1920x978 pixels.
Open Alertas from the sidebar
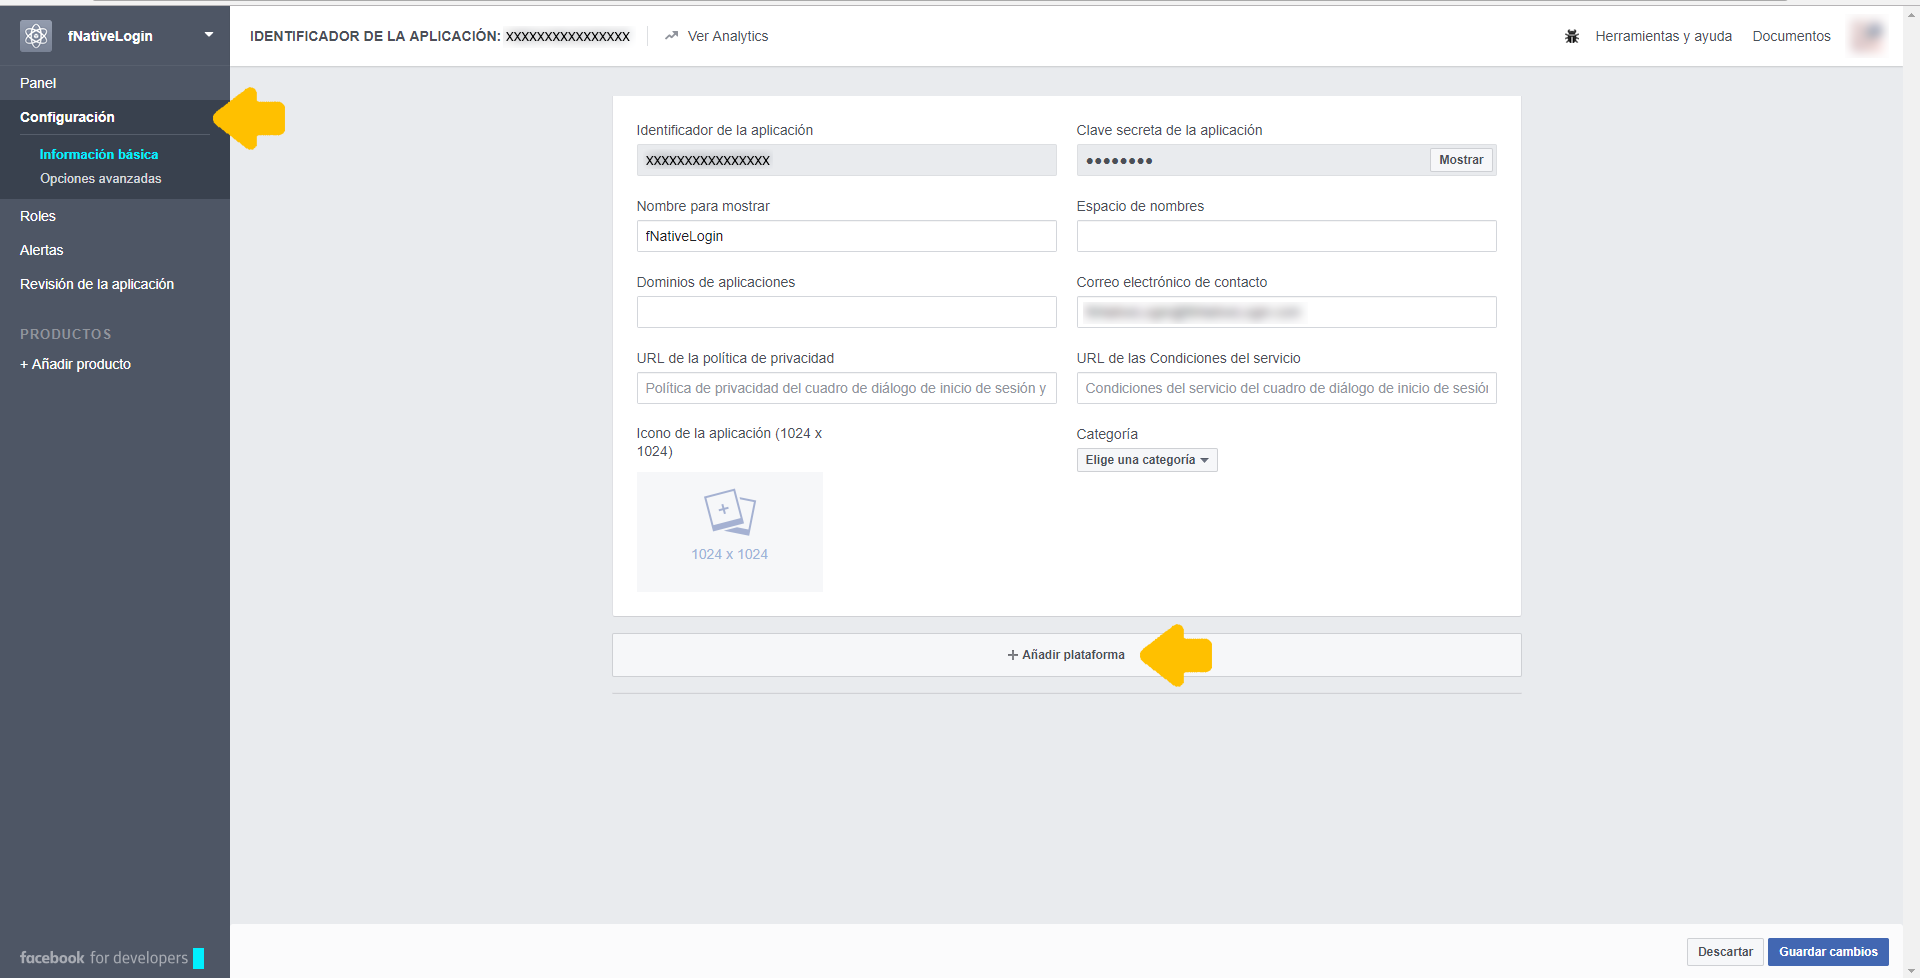tap(42, 250)
